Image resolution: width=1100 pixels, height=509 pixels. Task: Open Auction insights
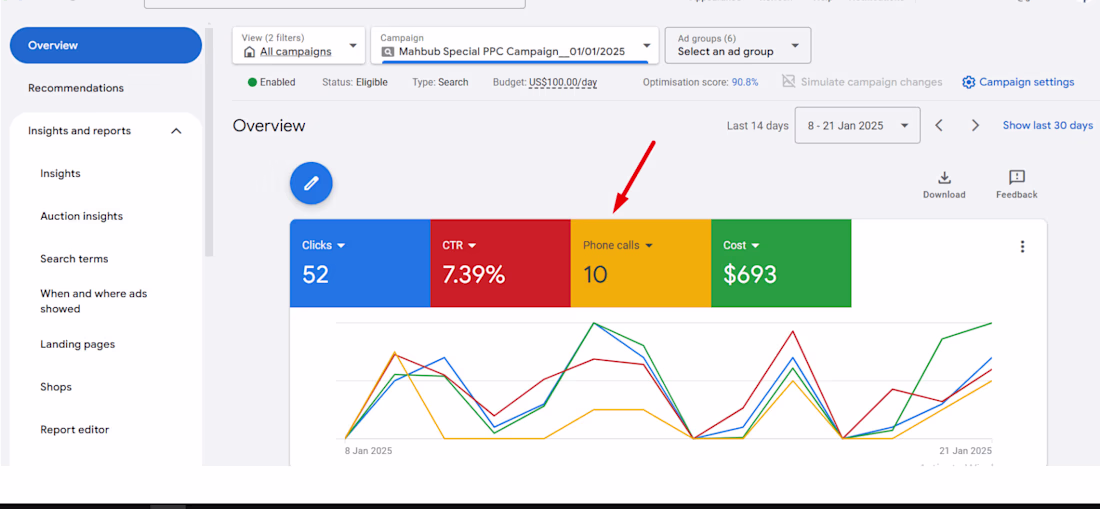(x=81, y=217)
